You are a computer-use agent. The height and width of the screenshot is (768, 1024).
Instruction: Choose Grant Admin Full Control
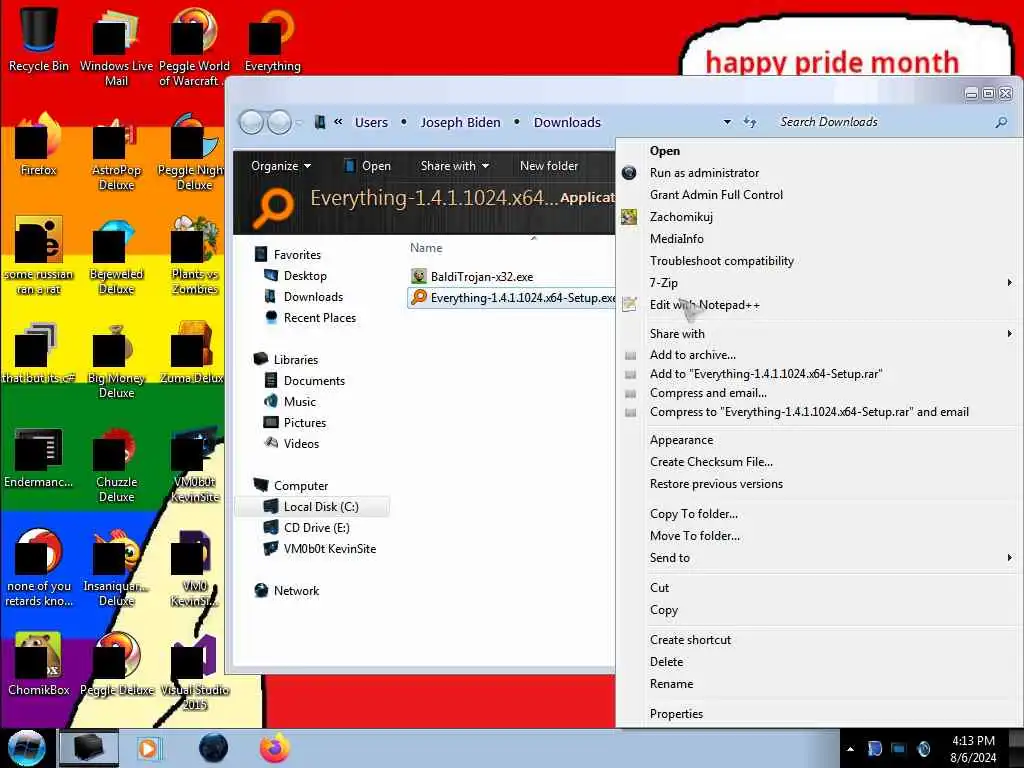coord(716,195)
